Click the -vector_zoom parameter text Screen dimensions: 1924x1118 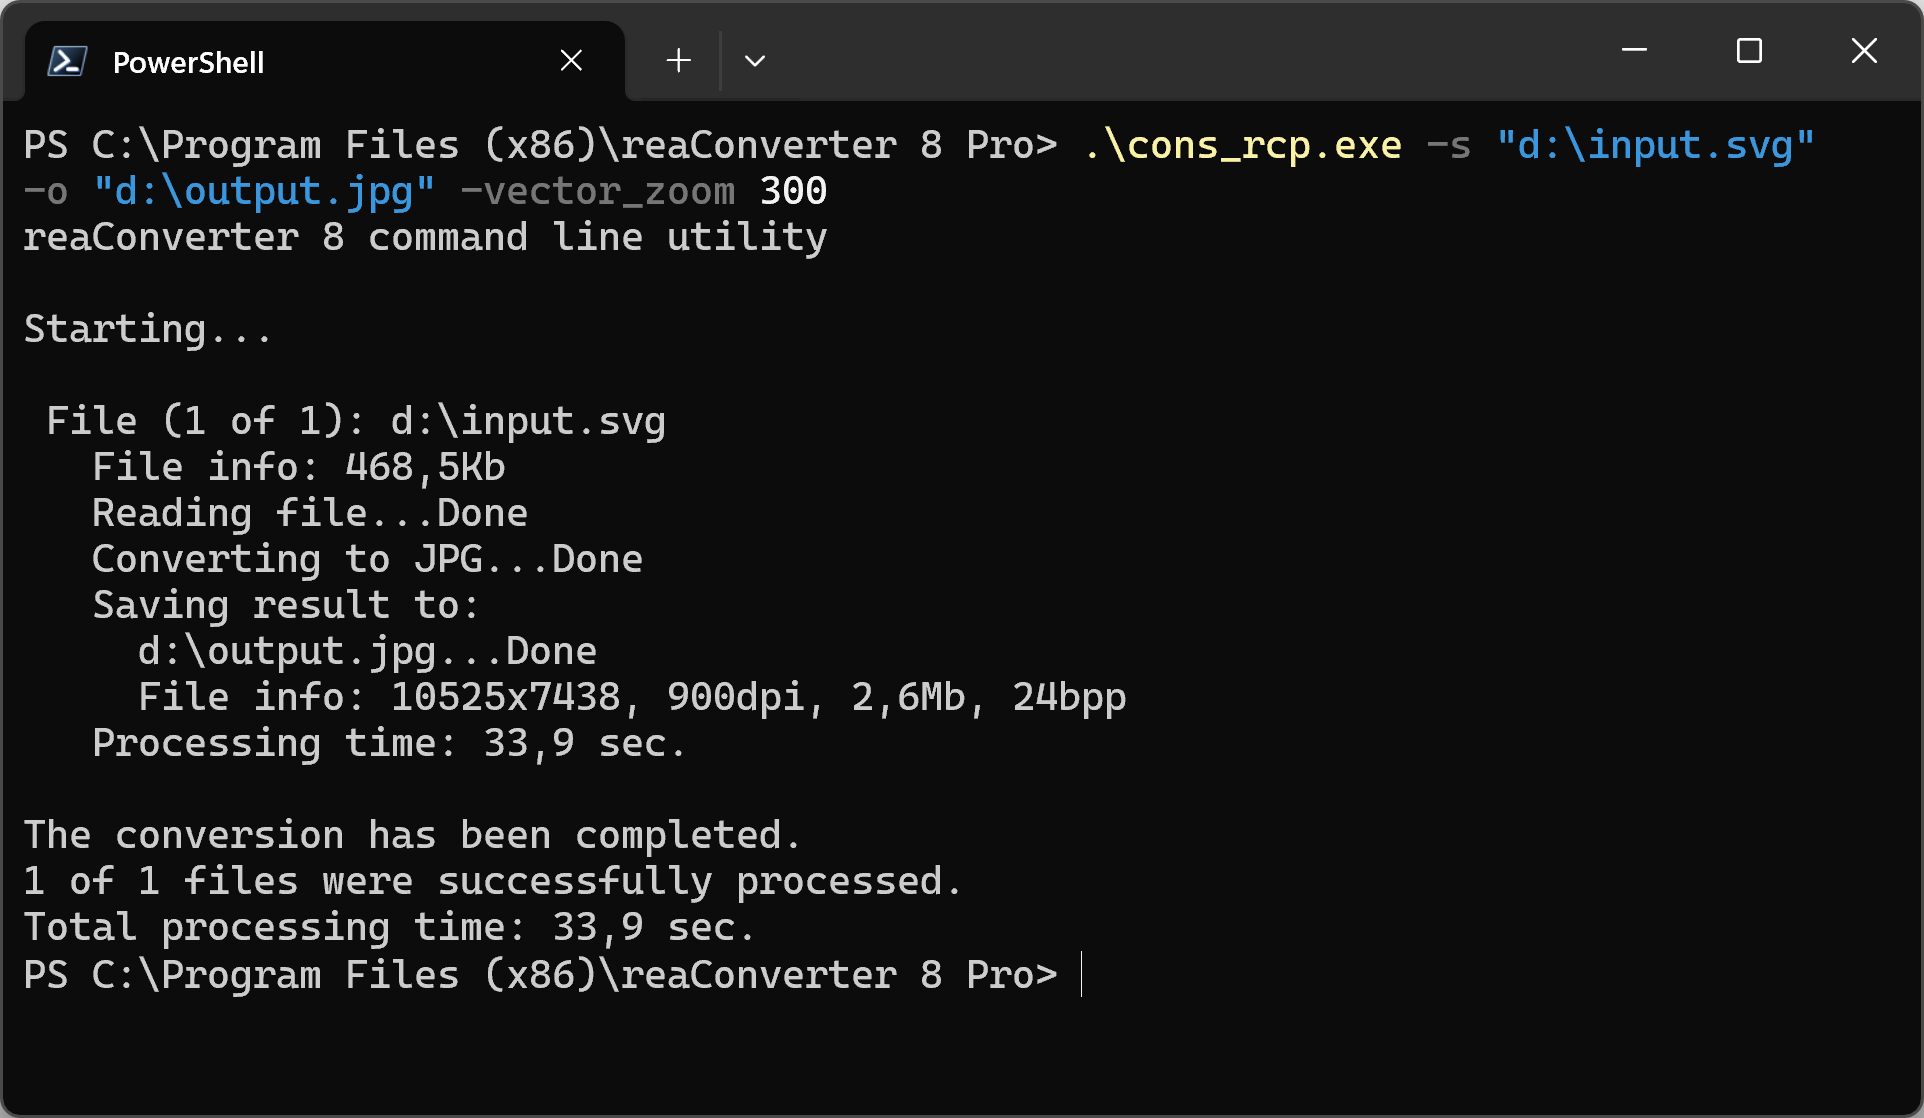(x=597, y=191)
